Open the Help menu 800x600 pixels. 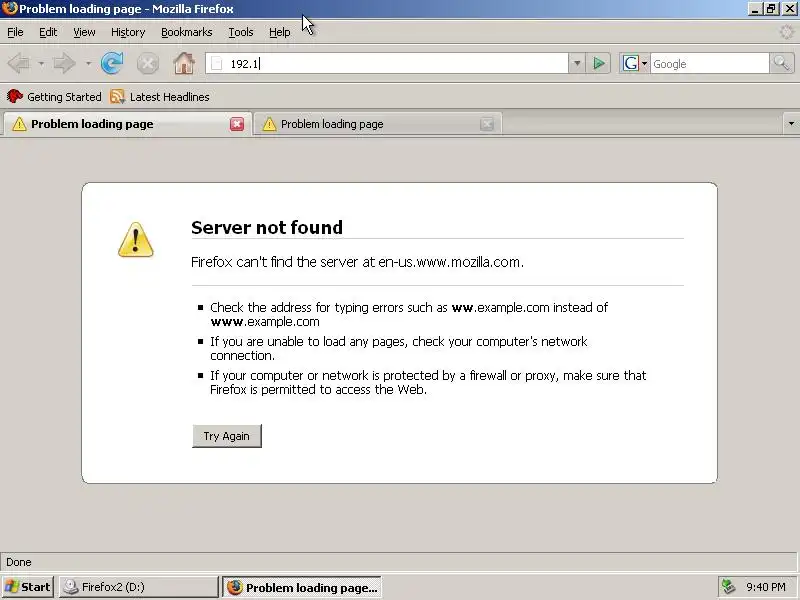280,32
